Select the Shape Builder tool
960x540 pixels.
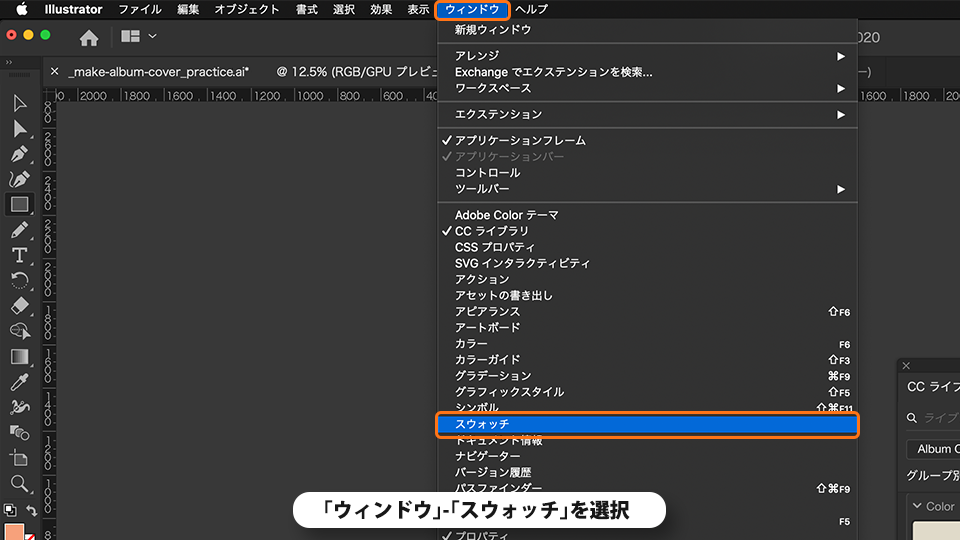(x=19, y=331)
